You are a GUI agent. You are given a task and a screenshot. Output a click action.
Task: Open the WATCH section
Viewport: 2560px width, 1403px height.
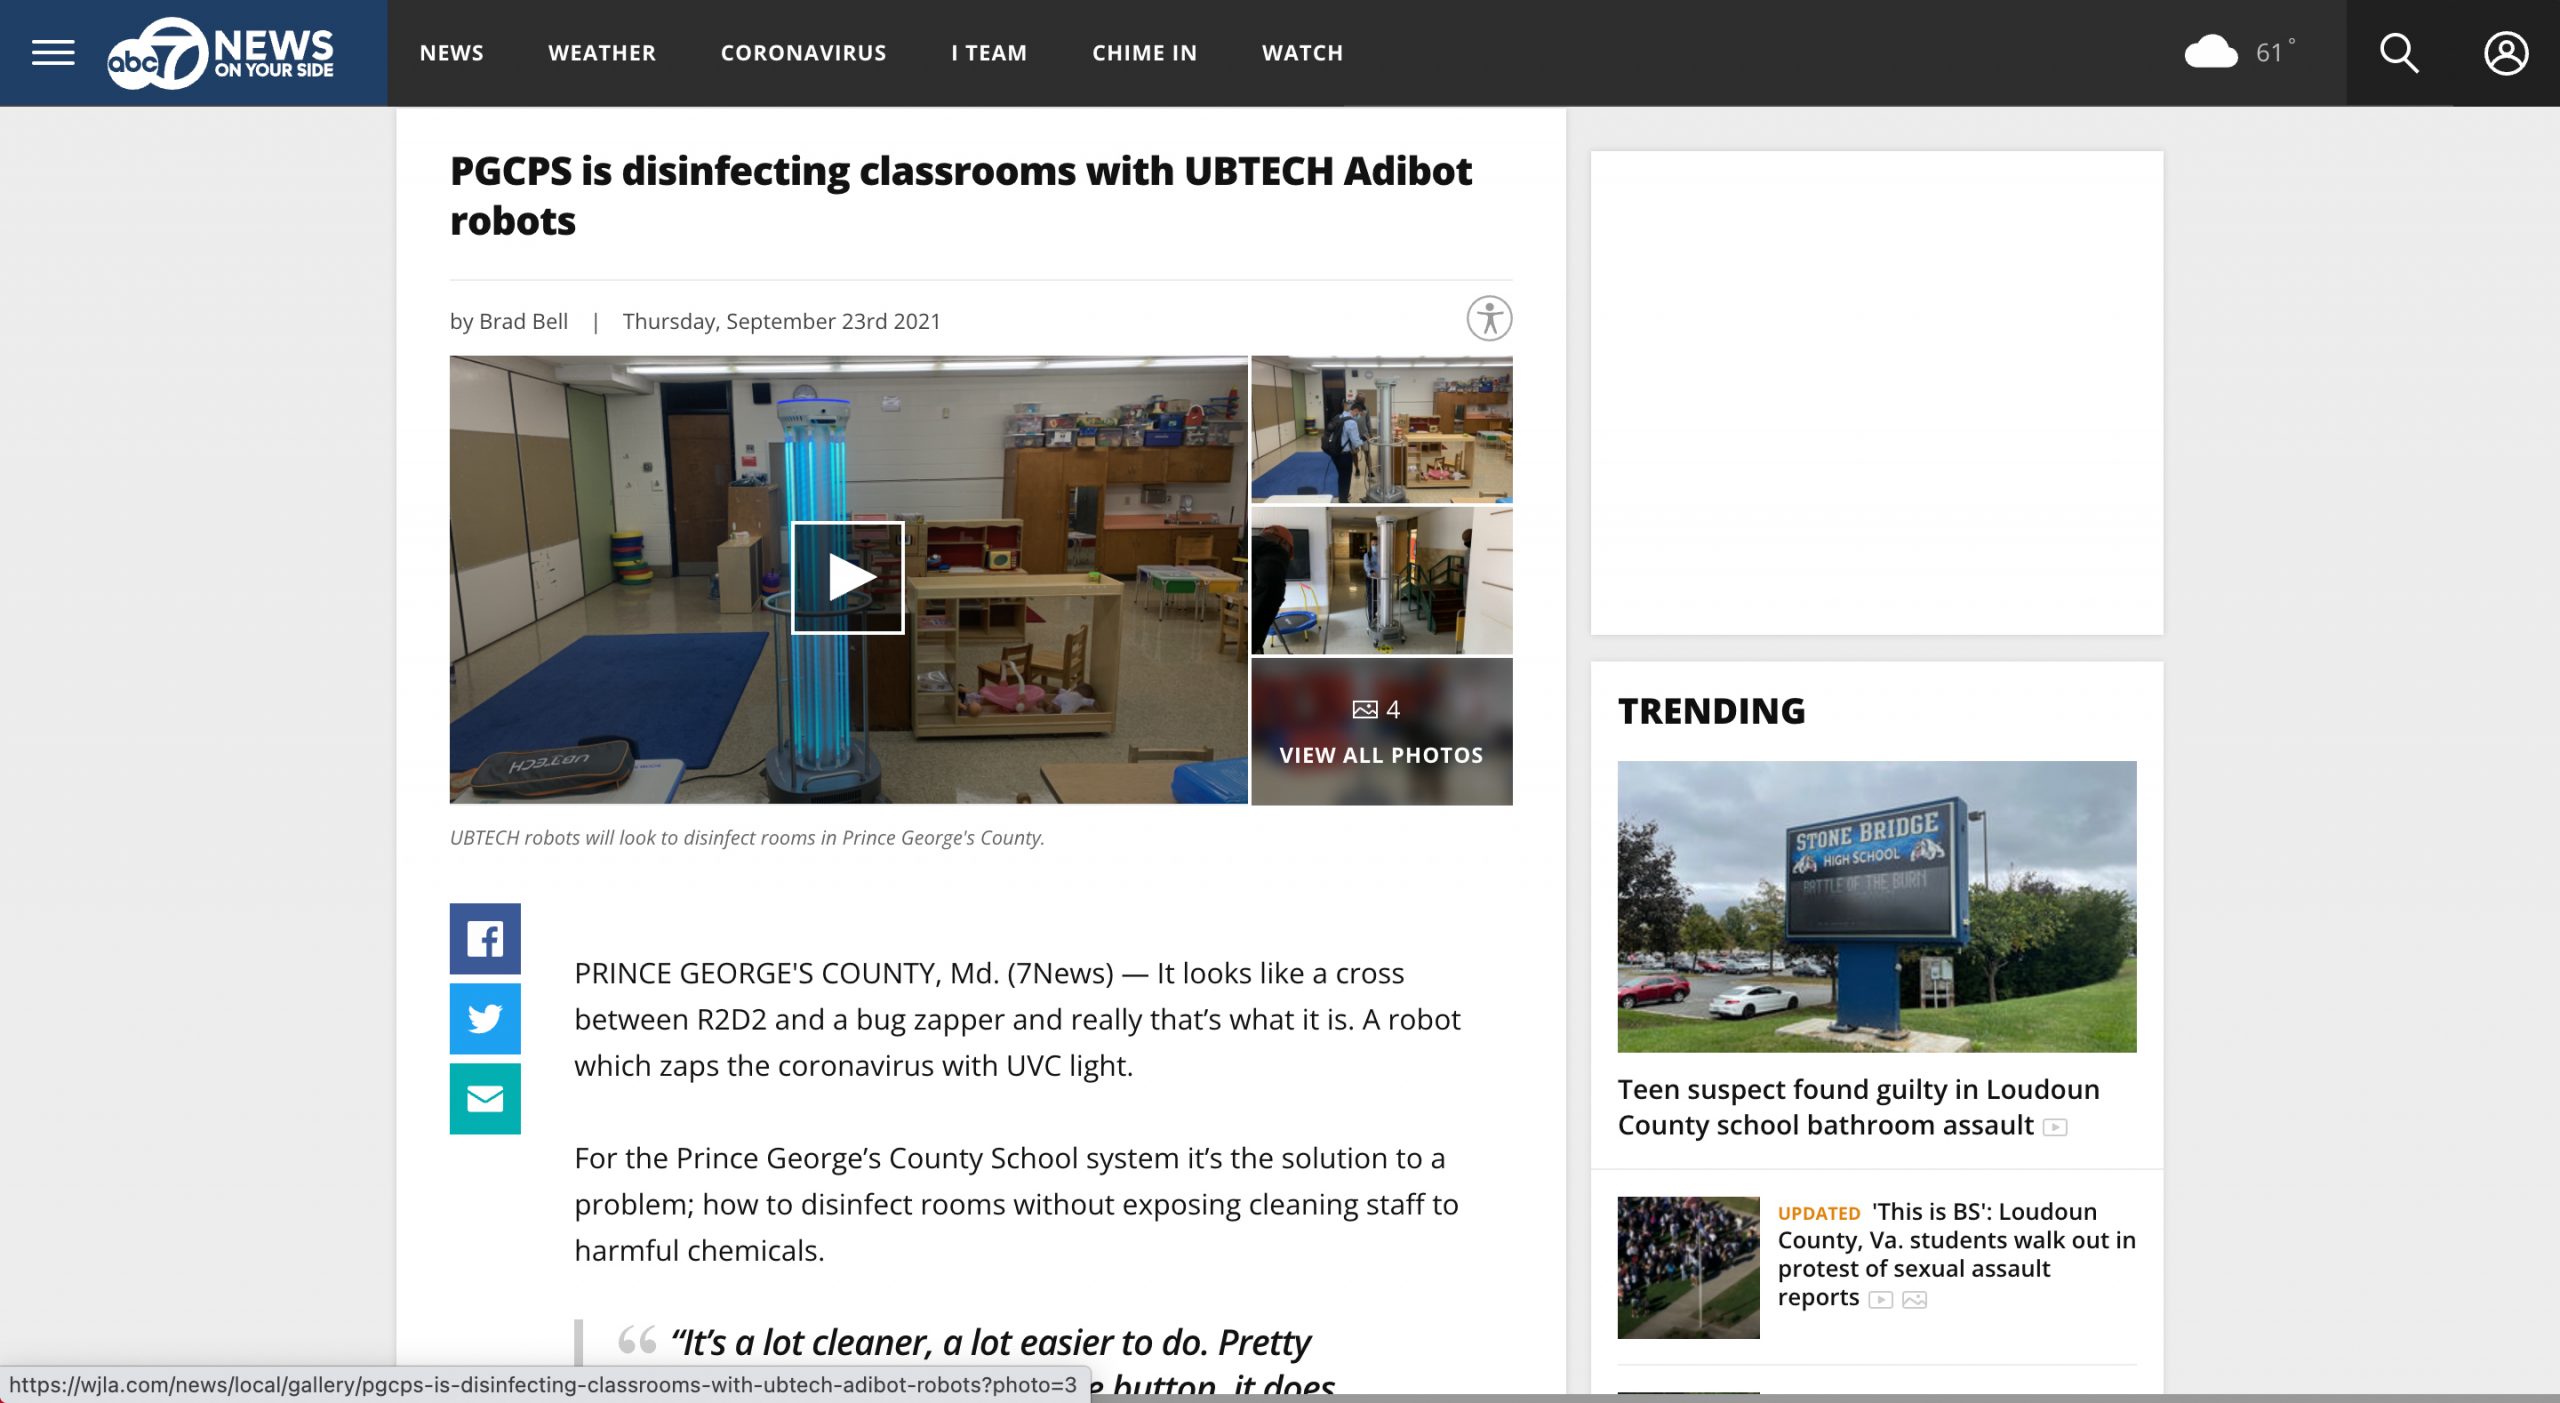(1302, 53)
